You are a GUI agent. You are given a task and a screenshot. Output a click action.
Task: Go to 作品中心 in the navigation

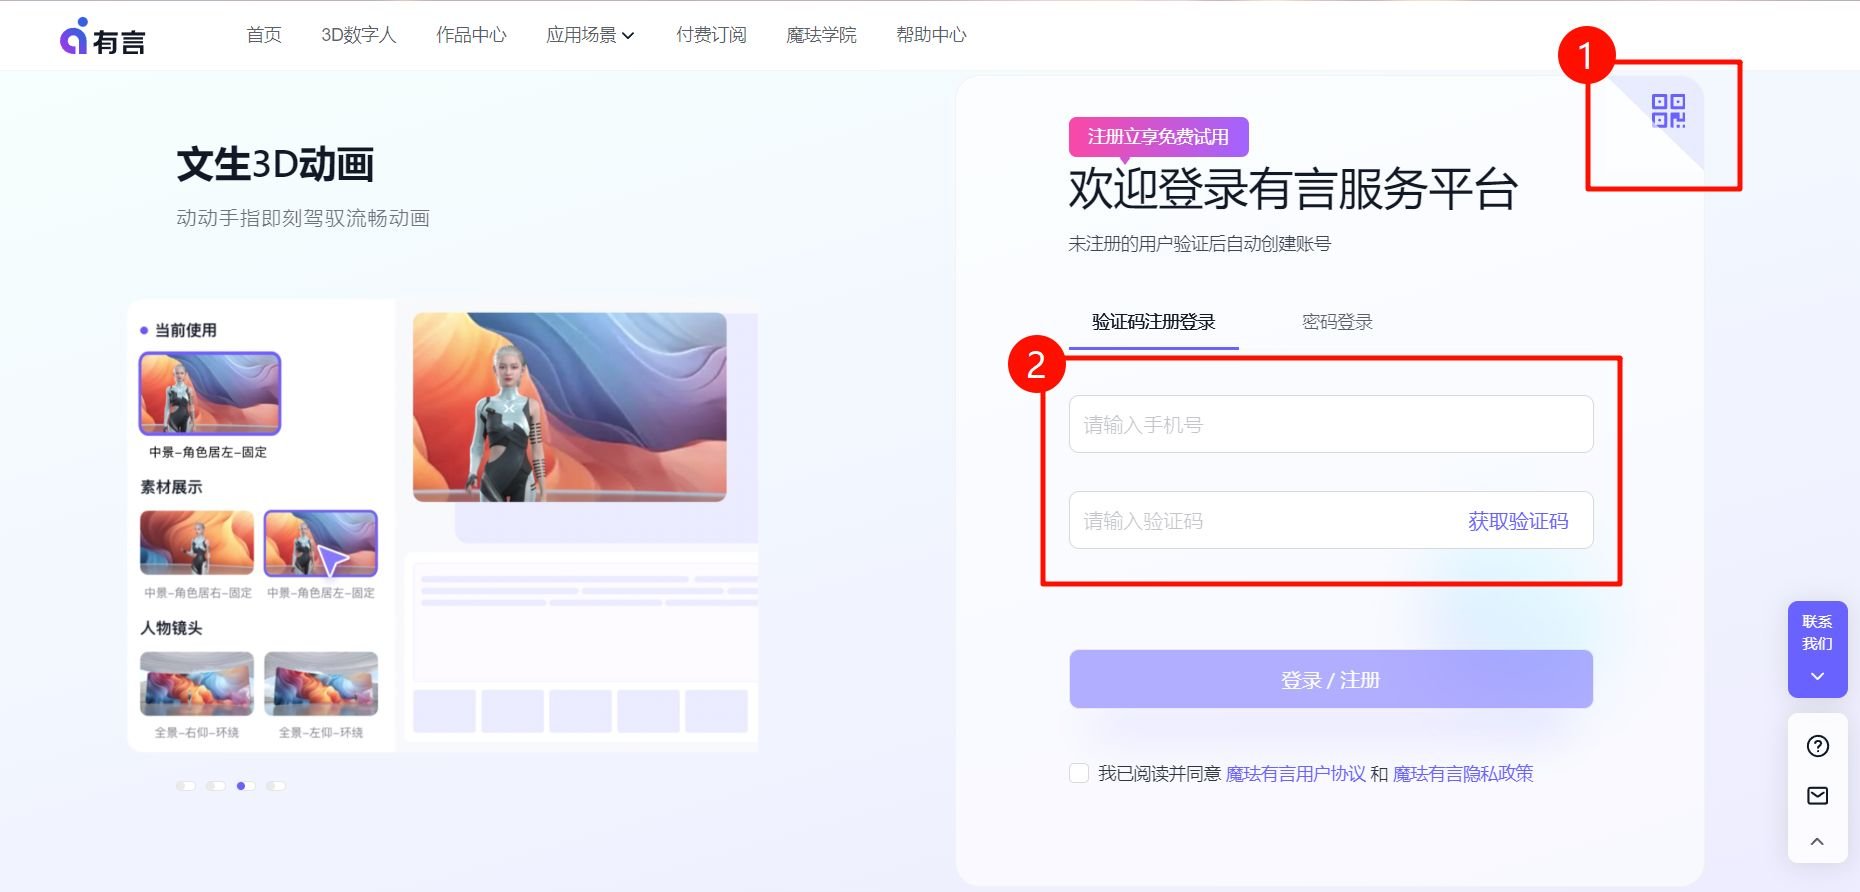471,35
